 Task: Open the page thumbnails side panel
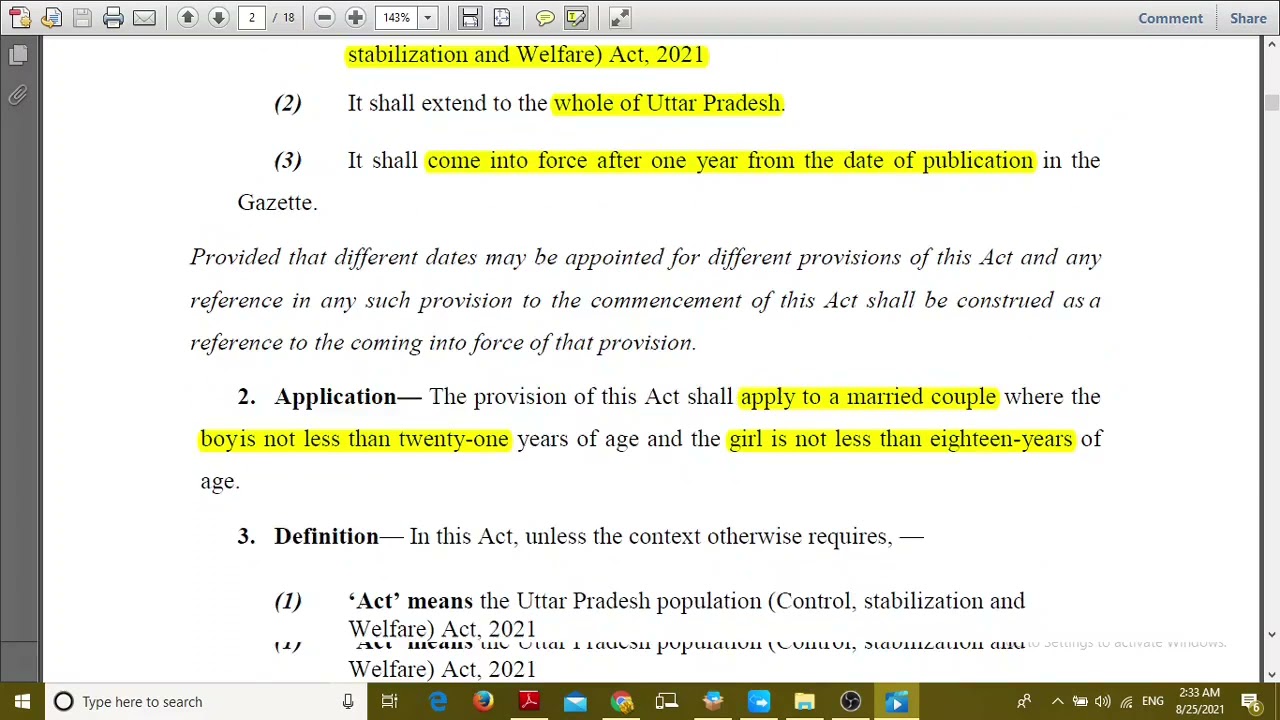[18, 56]
